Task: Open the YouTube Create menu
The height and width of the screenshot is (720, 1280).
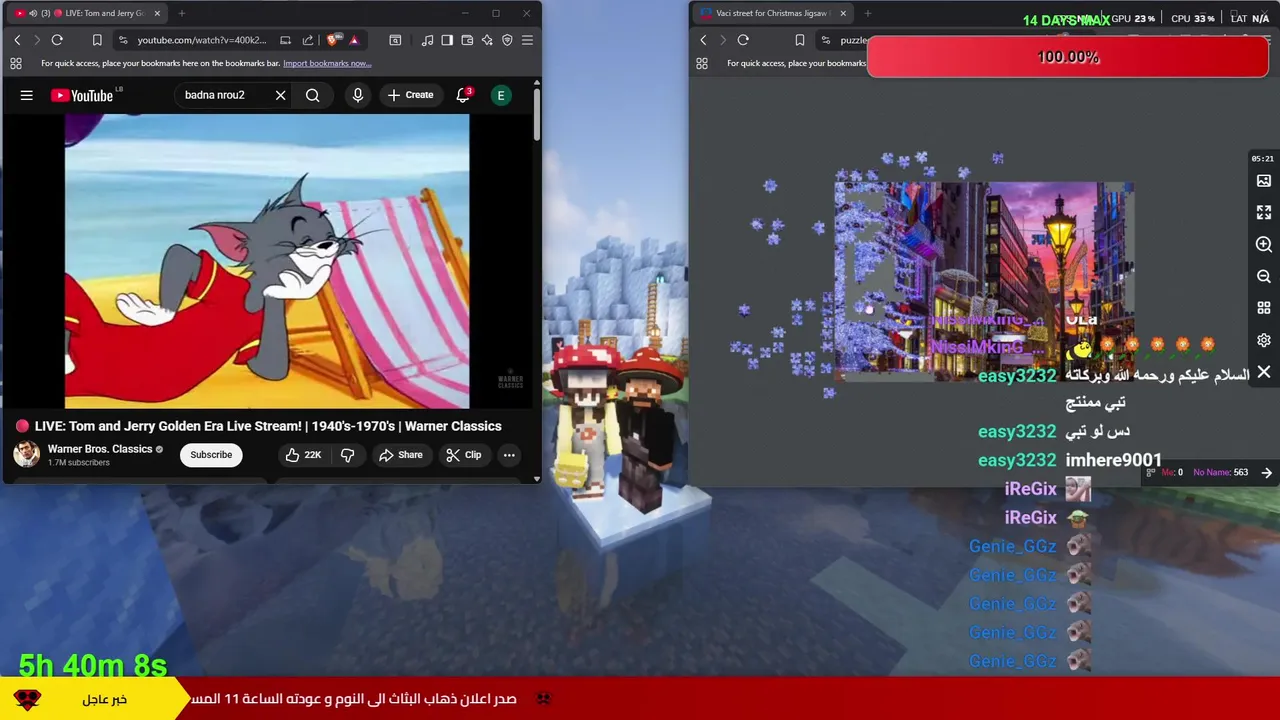Action: [410, 95]
